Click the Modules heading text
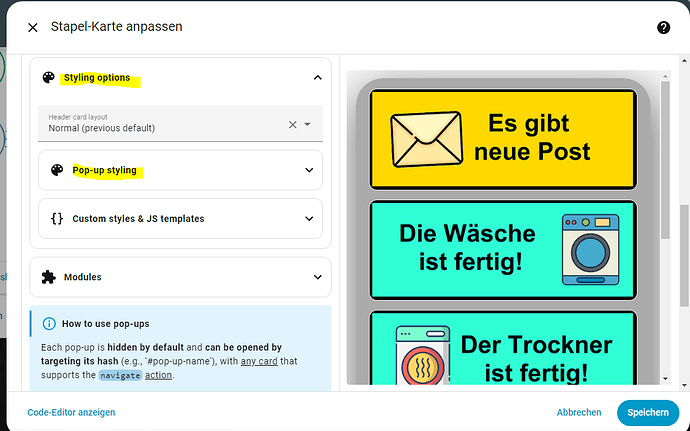Screen dimensions: 690x431 82,277
